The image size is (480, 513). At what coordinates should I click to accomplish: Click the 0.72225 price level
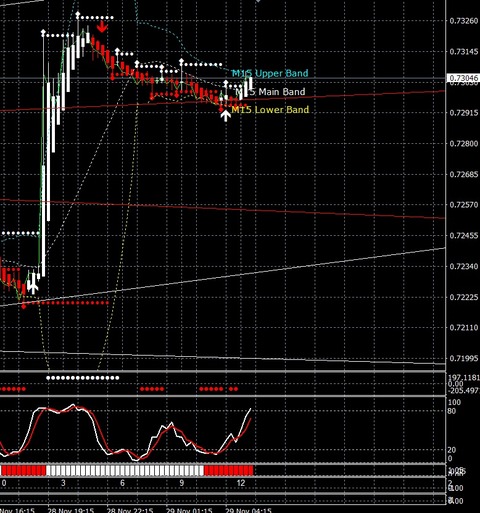pyautogui.click(x=464, y=297)
